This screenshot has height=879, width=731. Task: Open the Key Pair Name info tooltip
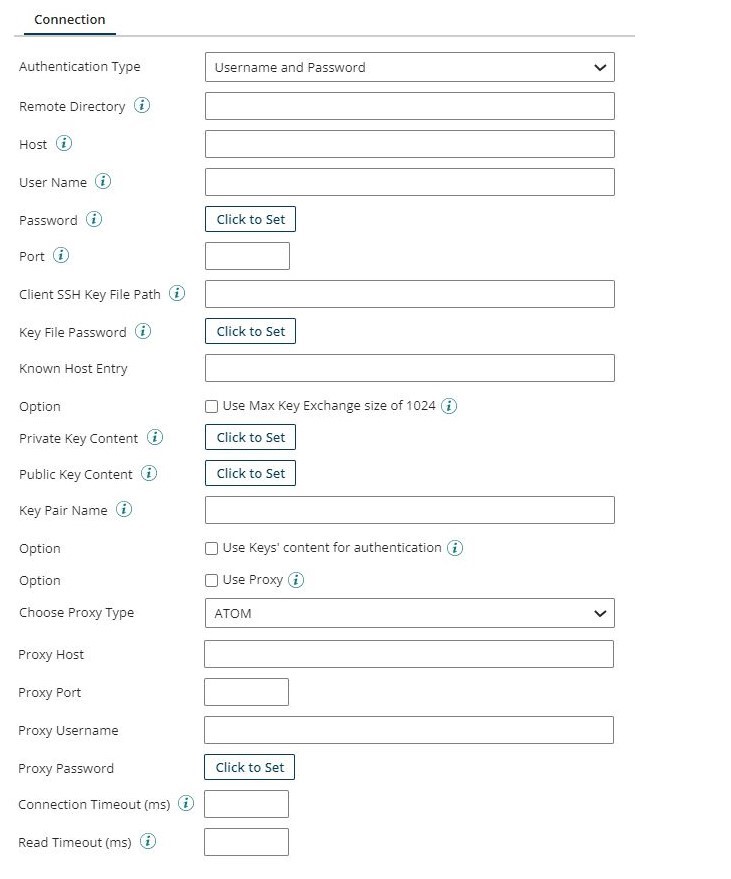pos(124,510)
